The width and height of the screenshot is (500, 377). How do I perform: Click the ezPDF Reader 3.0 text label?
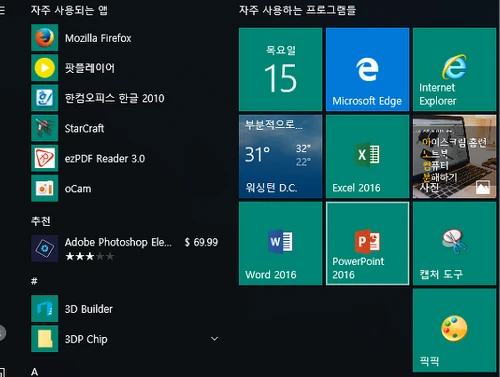(105, 159)
